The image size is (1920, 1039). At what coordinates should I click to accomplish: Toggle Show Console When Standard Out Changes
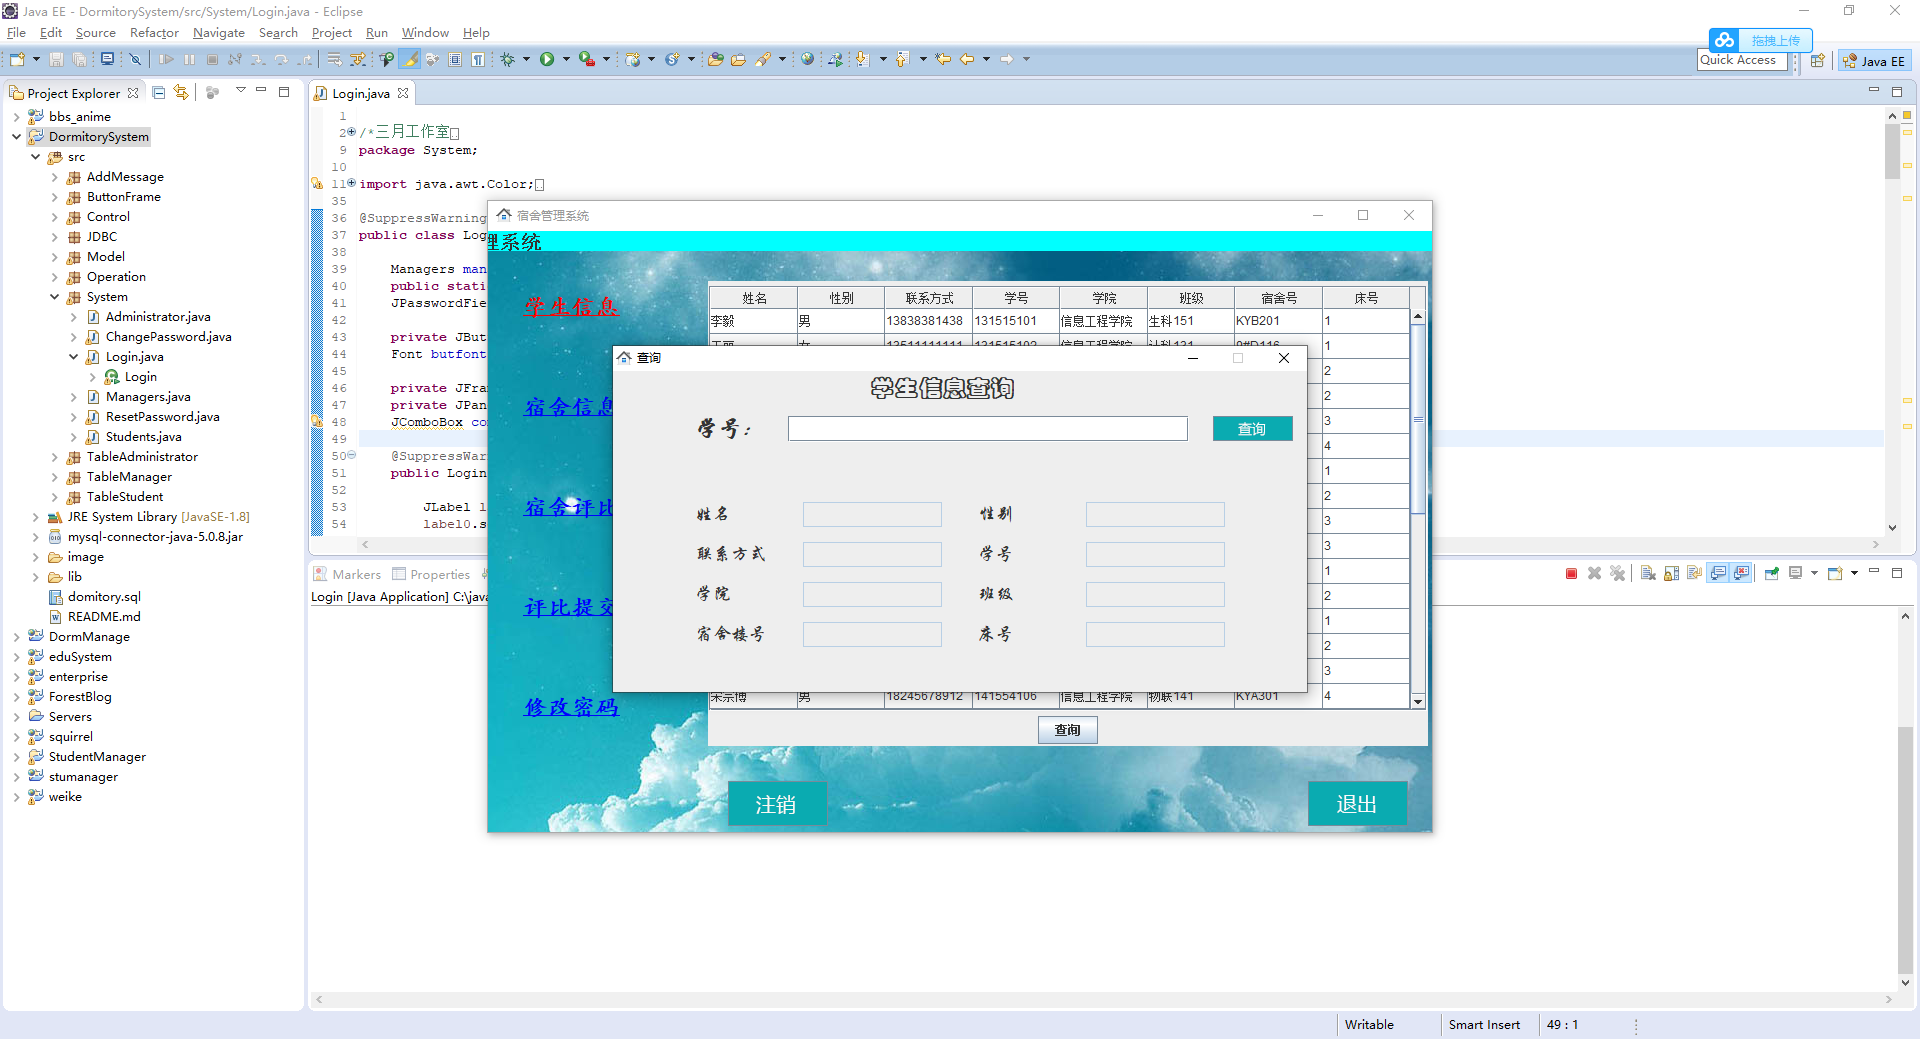[x=1718, y=573]
